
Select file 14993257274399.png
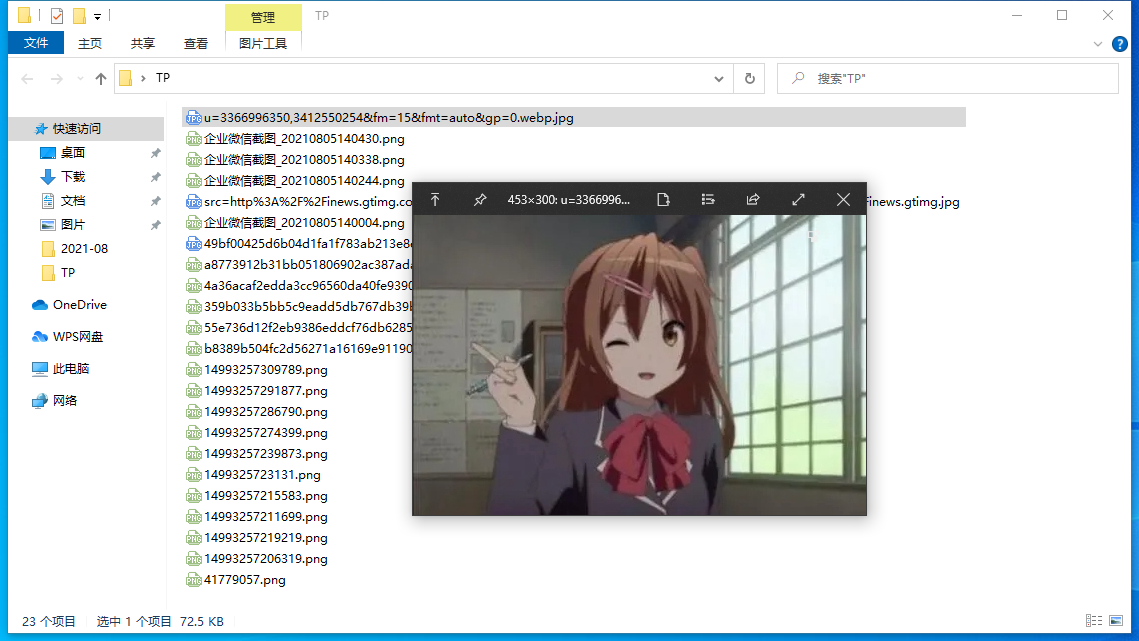click(x=265, y=433)
